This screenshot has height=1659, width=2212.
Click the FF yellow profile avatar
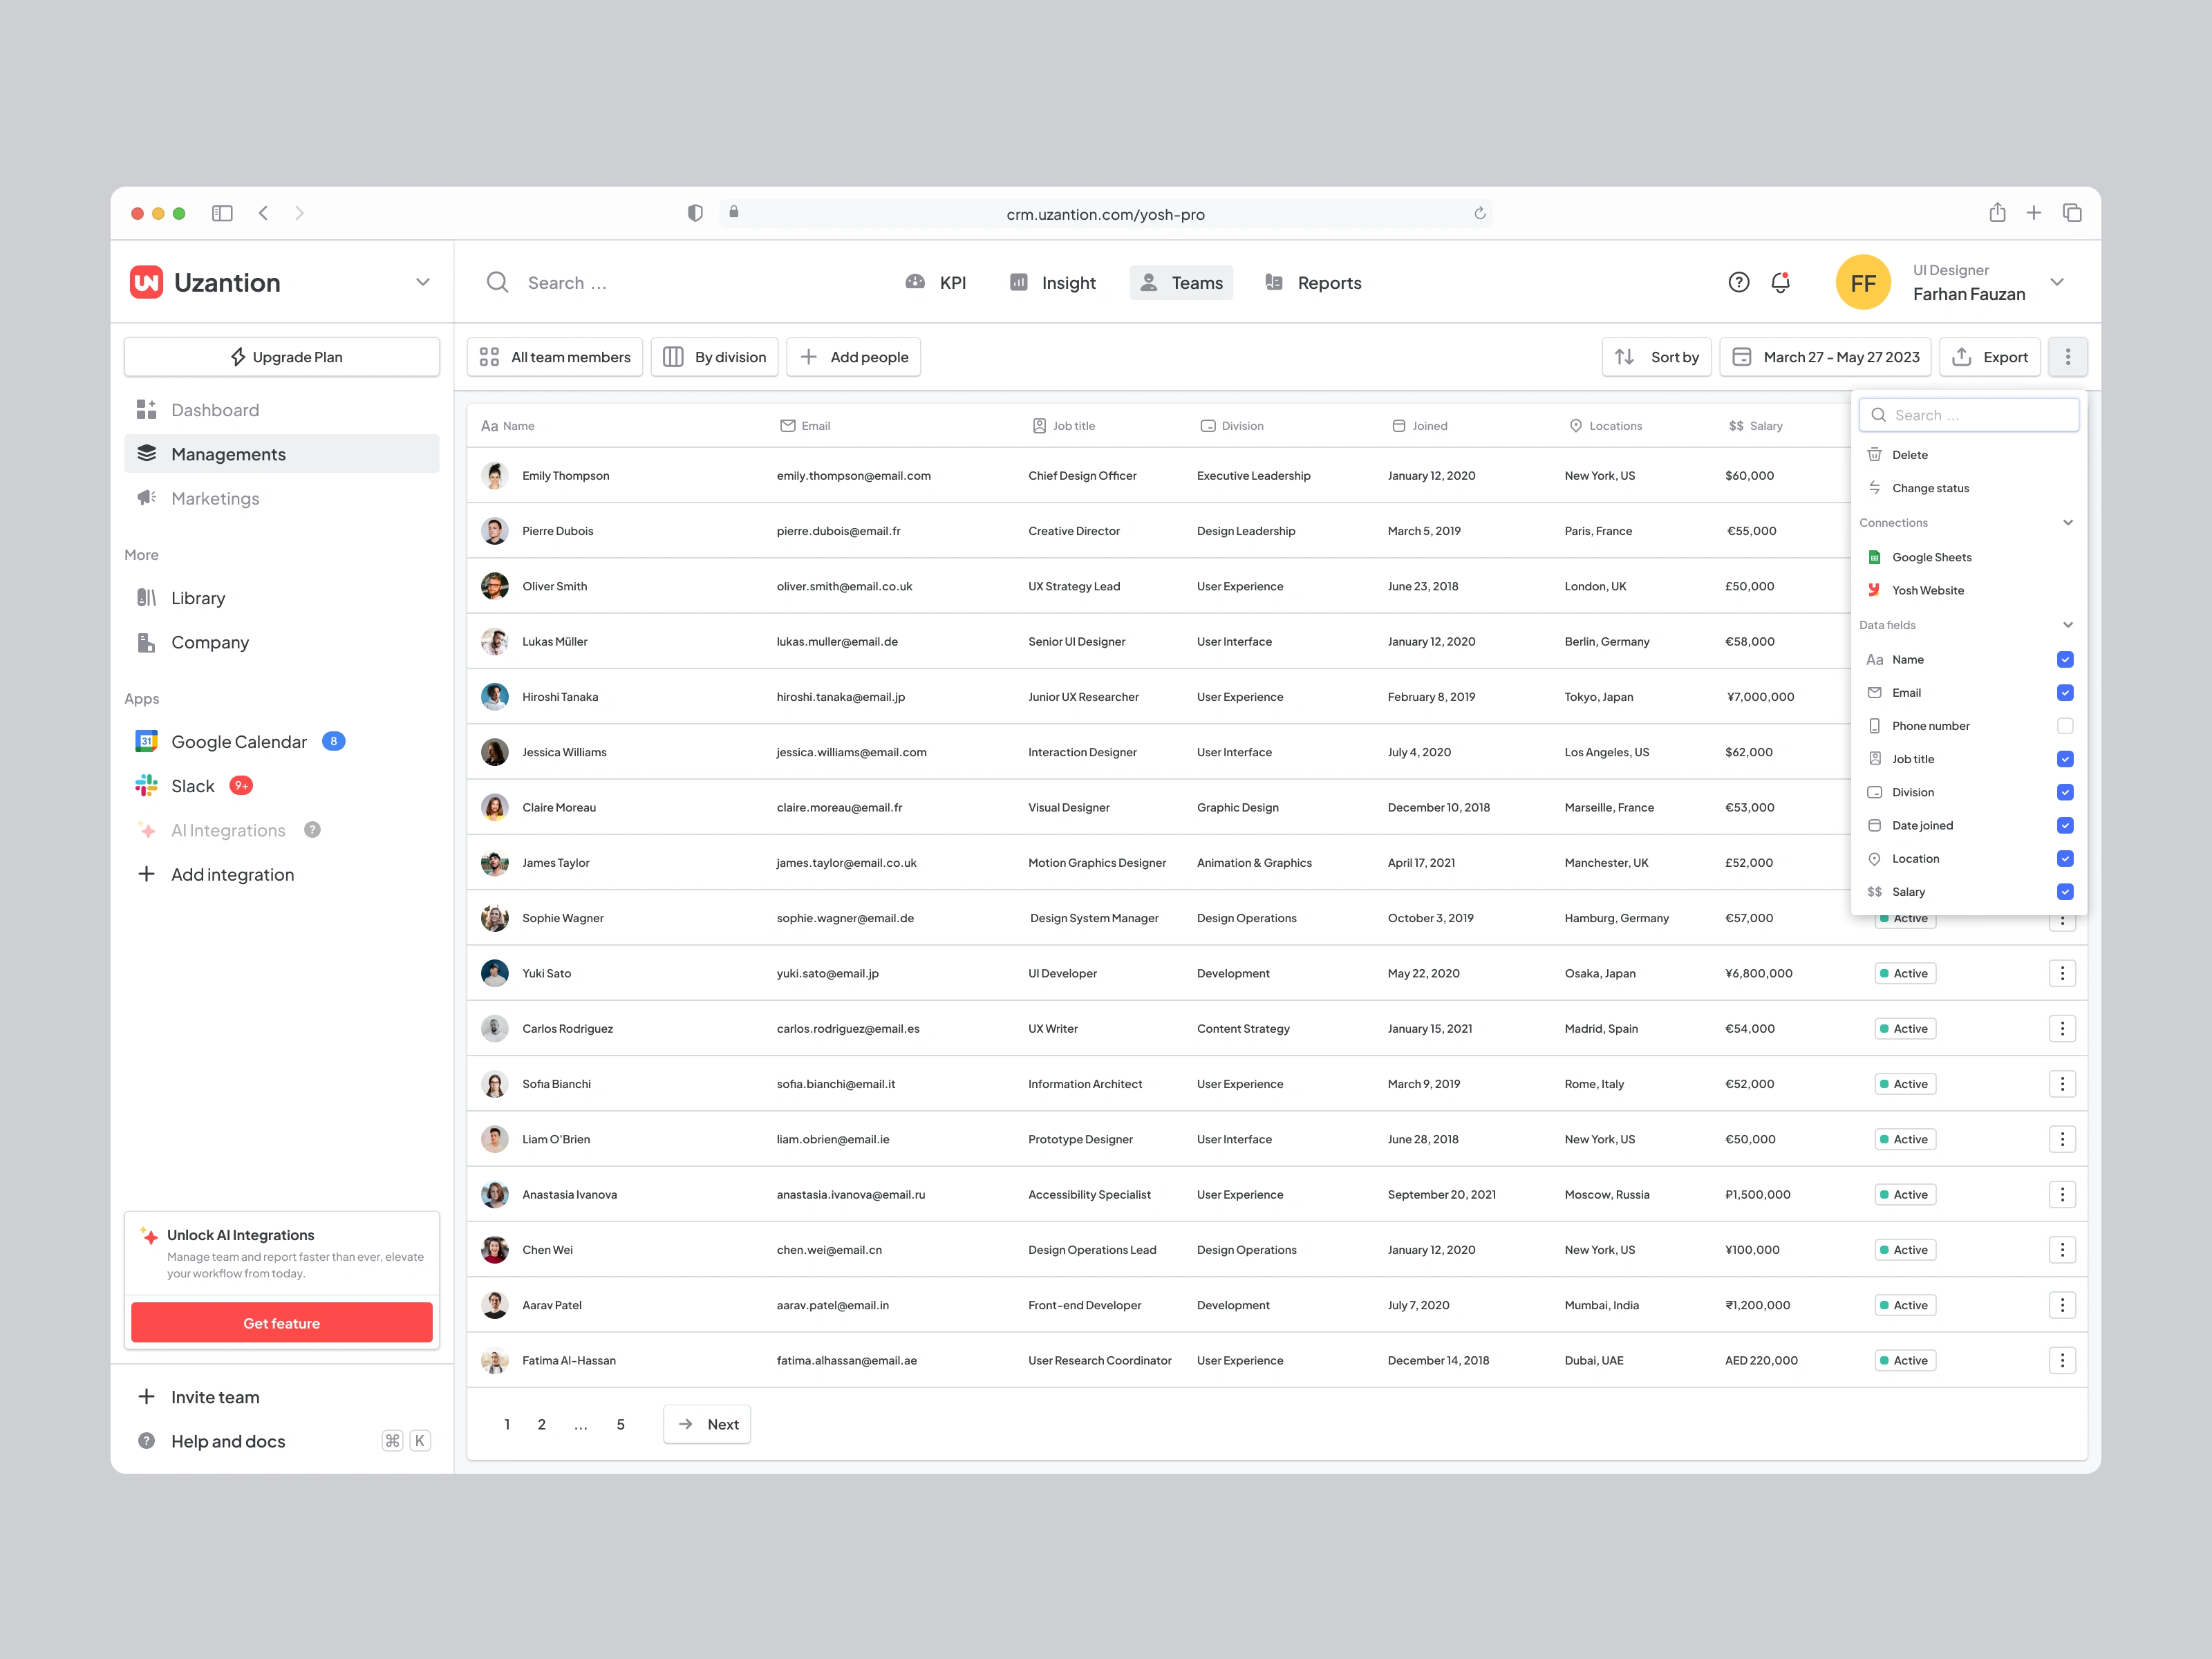click(x=1862, y=283)
